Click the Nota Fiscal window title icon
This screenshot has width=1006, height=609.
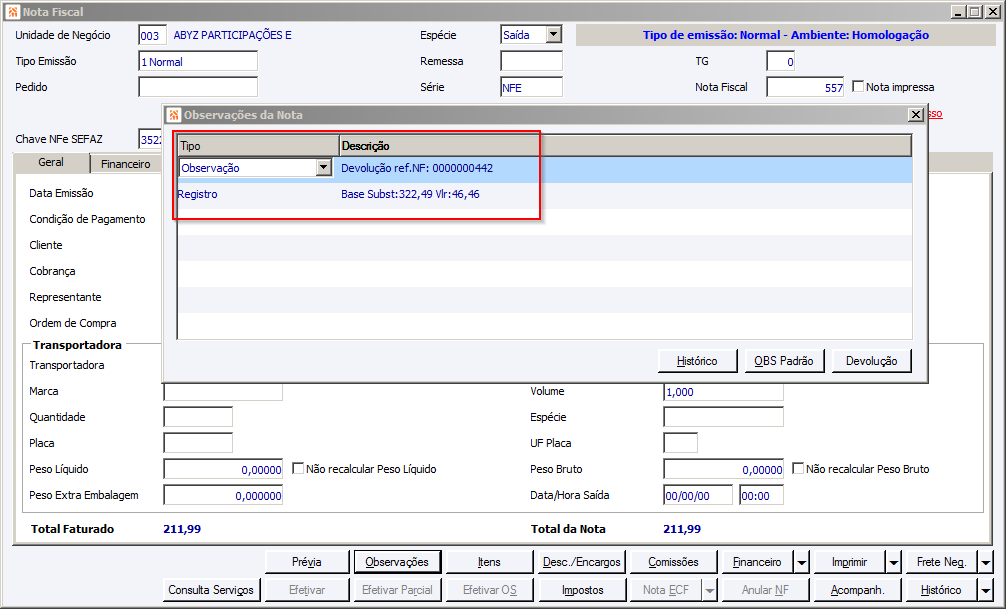click(13, 12)
